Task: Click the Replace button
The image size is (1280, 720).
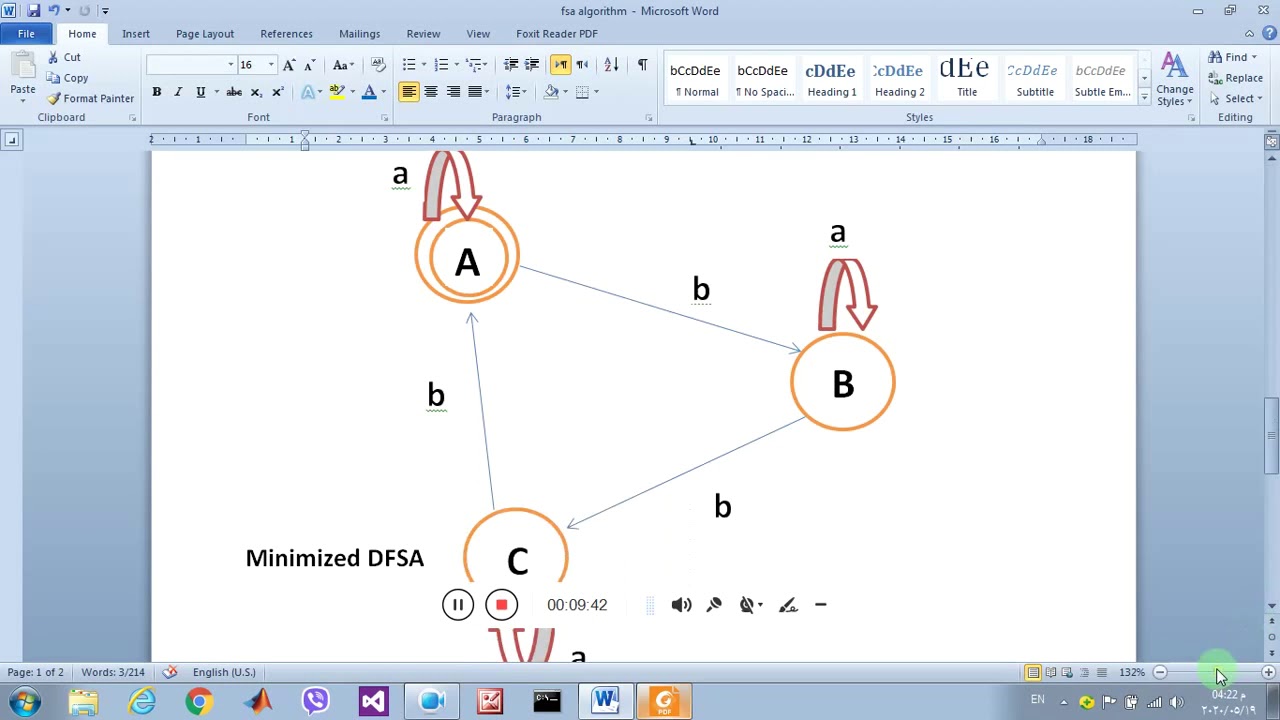Action: (1236, 78)
